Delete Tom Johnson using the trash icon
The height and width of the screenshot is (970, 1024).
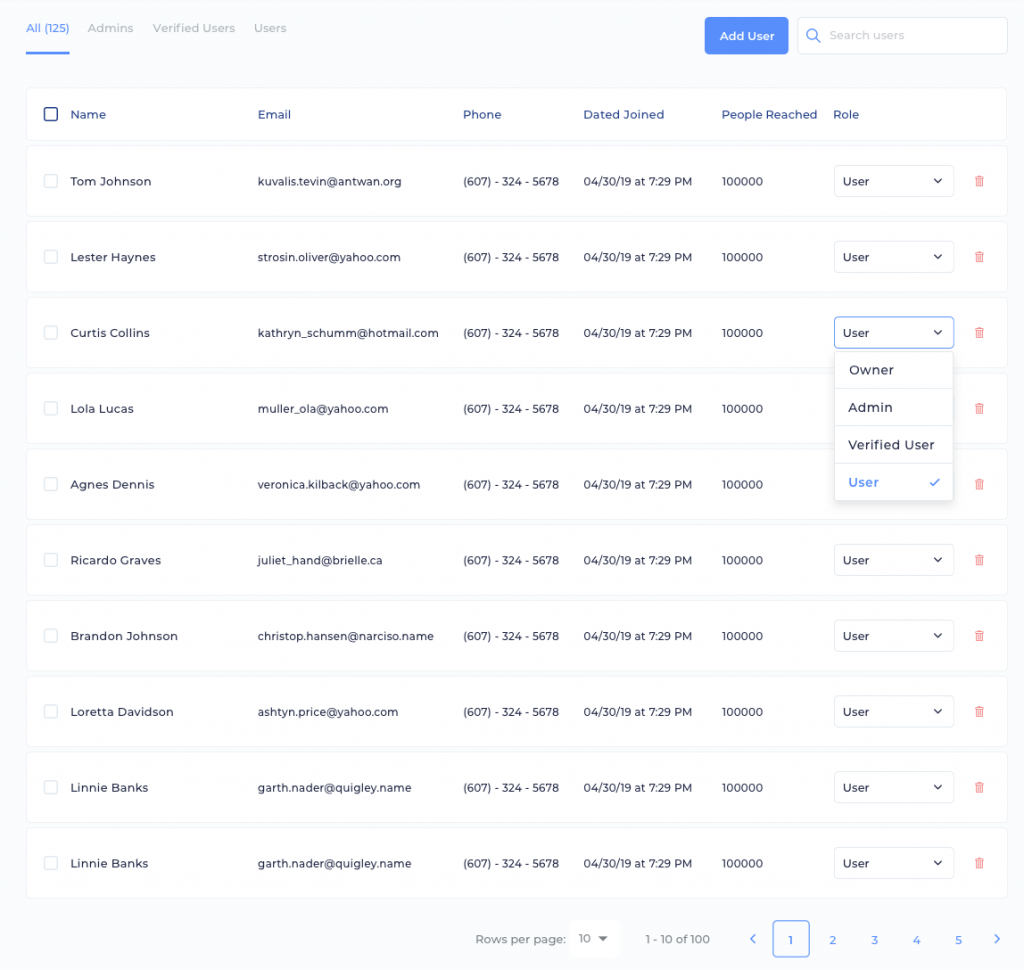pos(978,181)
